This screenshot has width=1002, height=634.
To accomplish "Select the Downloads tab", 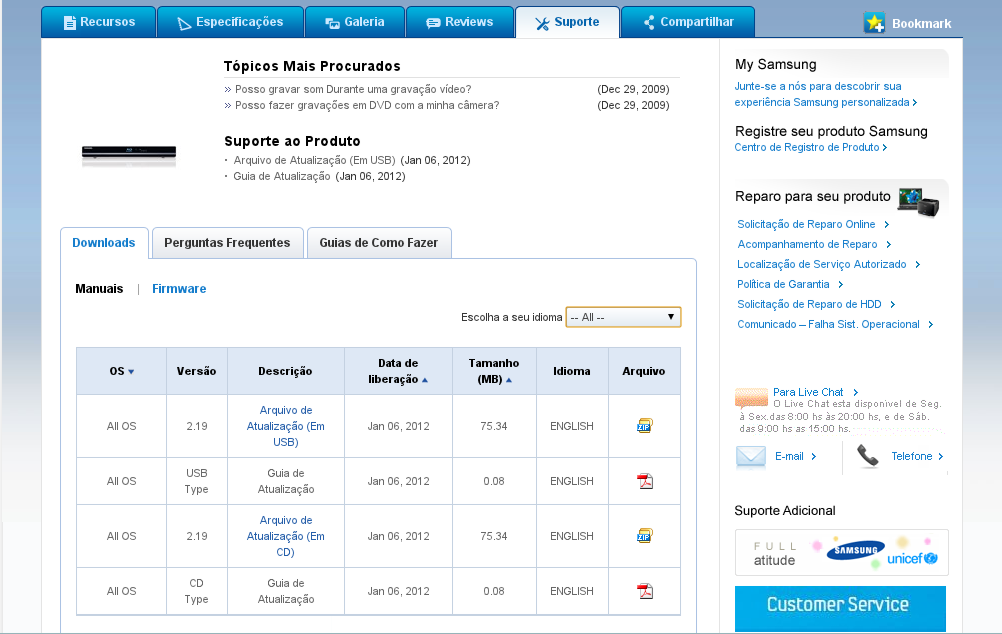I will 104,243.
